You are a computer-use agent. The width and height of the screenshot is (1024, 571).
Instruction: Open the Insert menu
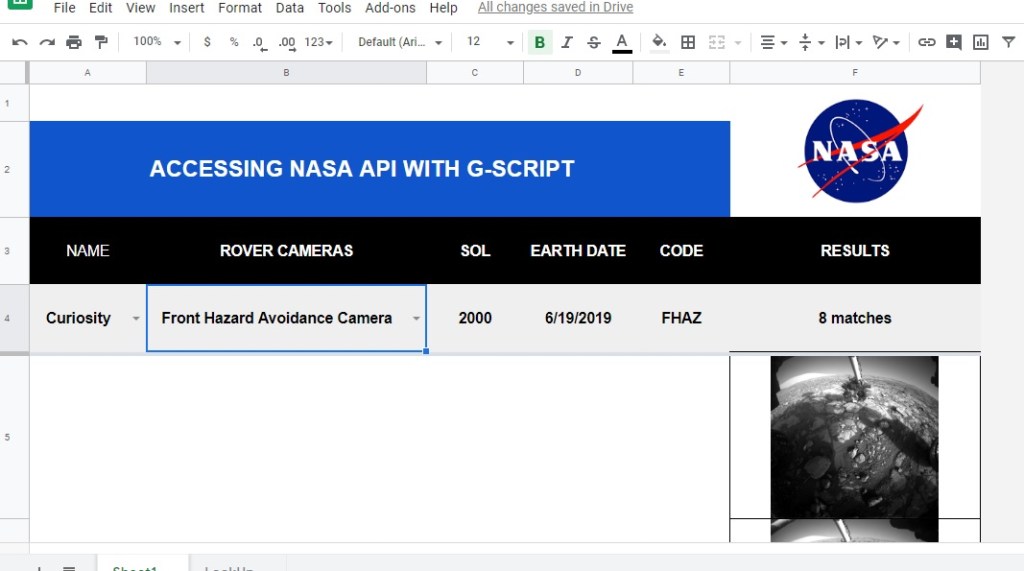click(x=186, y=8)
